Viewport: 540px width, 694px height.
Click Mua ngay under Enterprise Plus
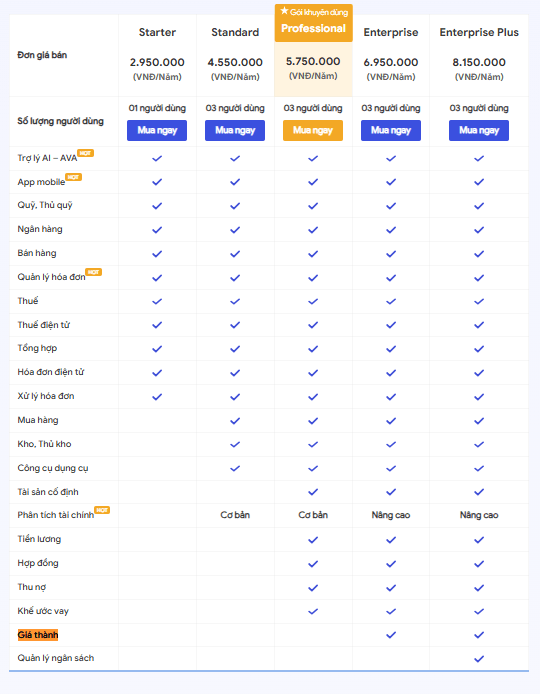pos(479,131)
